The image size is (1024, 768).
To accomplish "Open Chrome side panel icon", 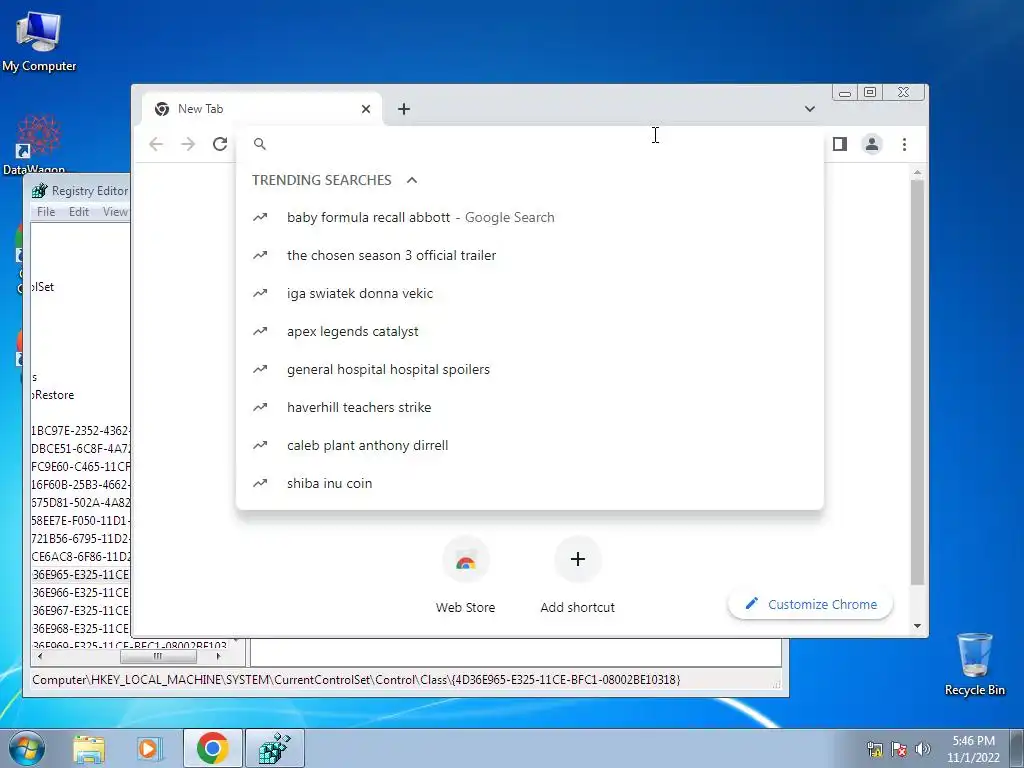I will coord(840,144).
